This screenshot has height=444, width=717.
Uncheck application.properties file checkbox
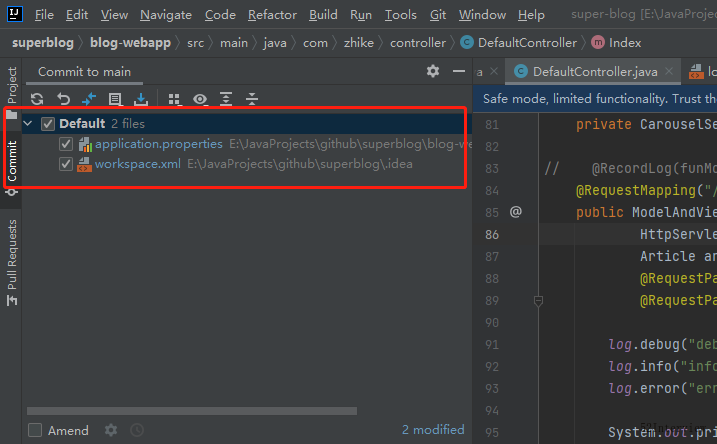[66, 144]
